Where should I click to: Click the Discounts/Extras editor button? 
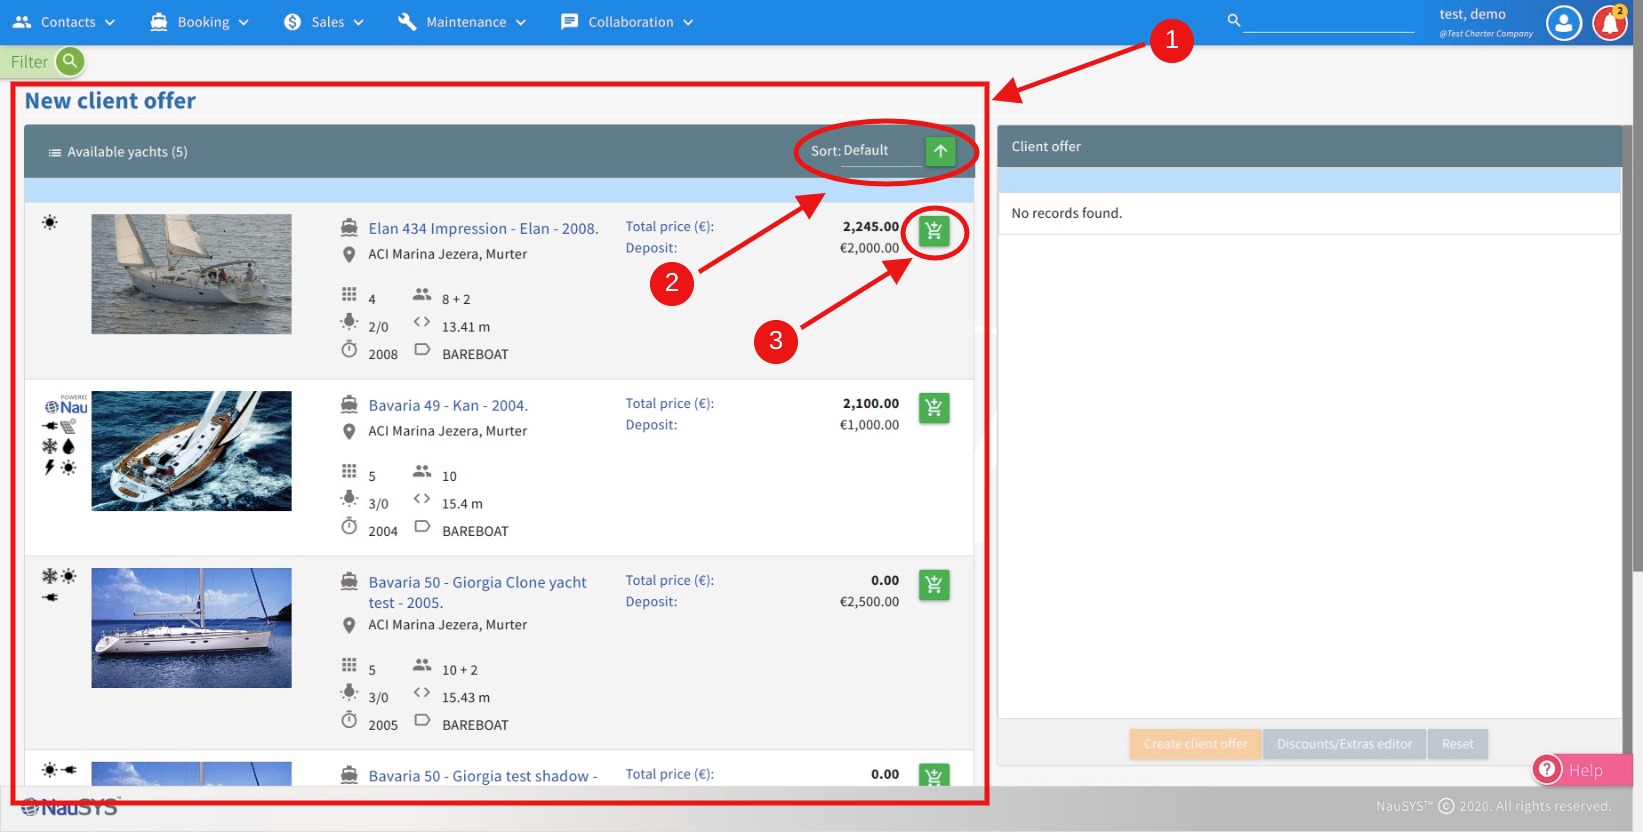coord(1344,744)
